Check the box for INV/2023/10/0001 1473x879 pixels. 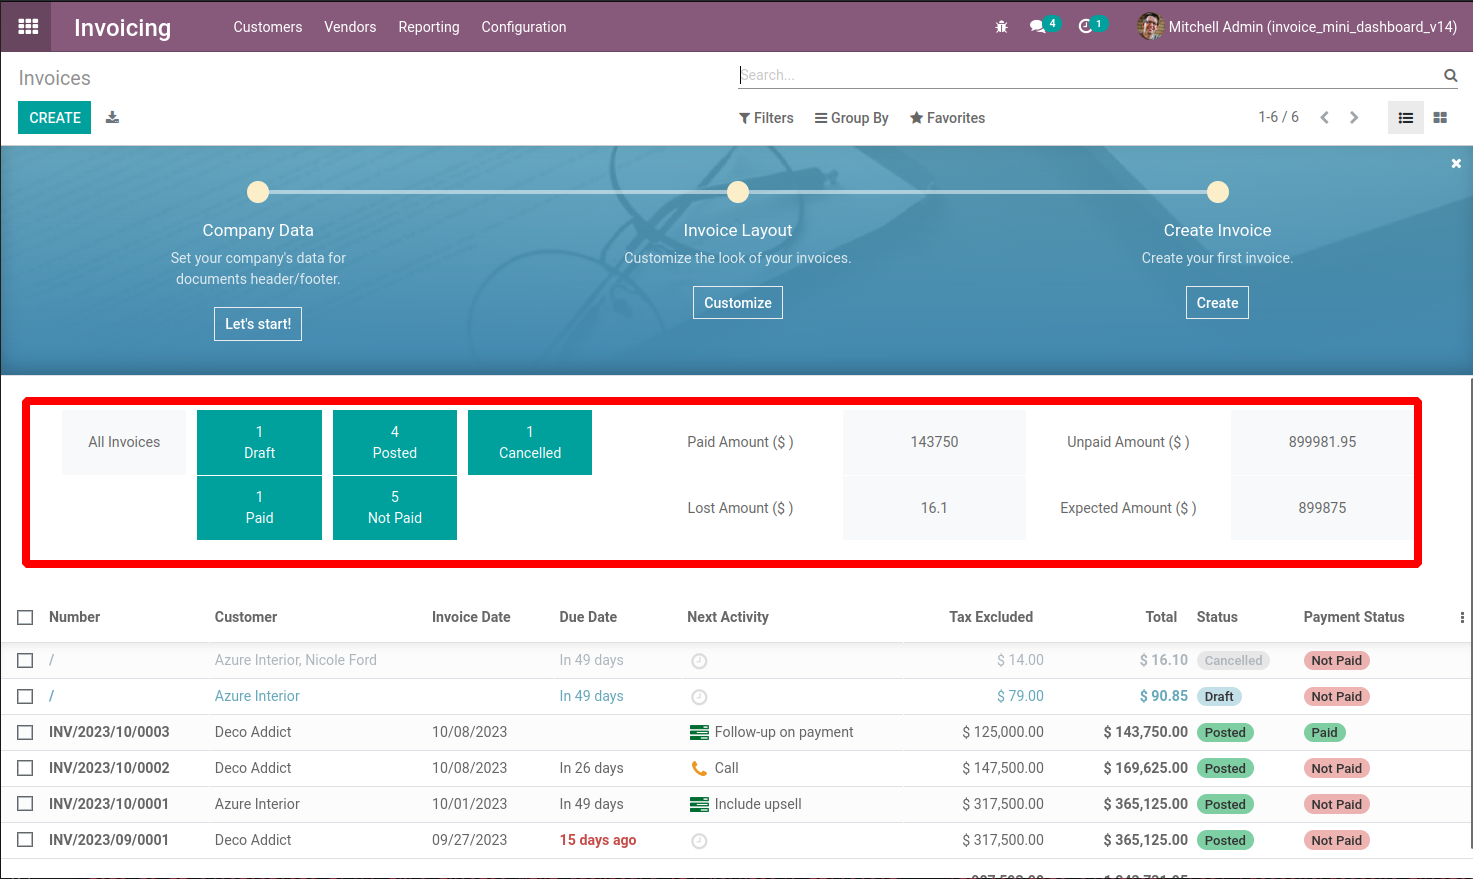[25, 805]
